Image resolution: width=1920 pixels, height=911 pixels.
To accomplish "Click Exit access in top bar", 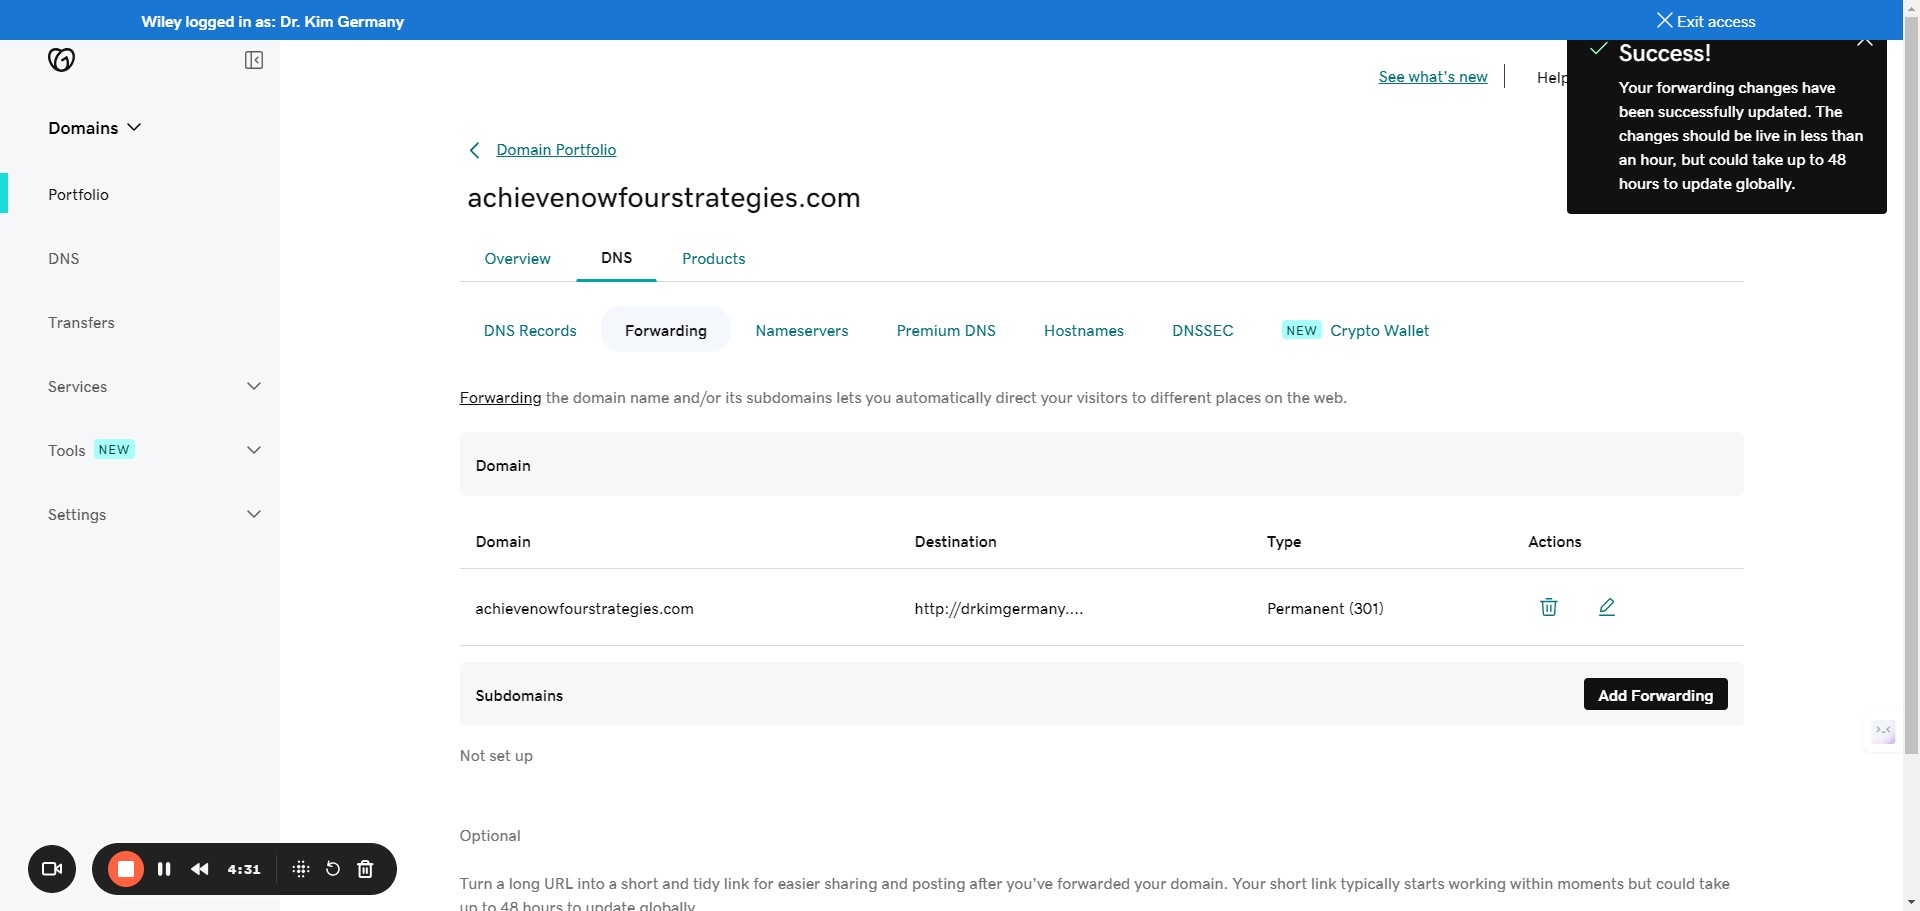I will click(1706, 21).
